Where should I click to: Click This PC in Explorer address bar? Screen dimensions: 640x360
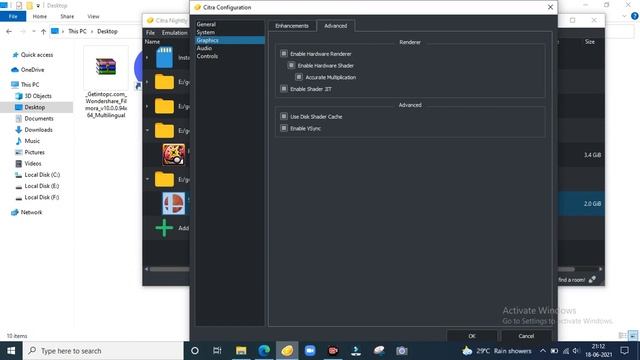pos(77,31)
